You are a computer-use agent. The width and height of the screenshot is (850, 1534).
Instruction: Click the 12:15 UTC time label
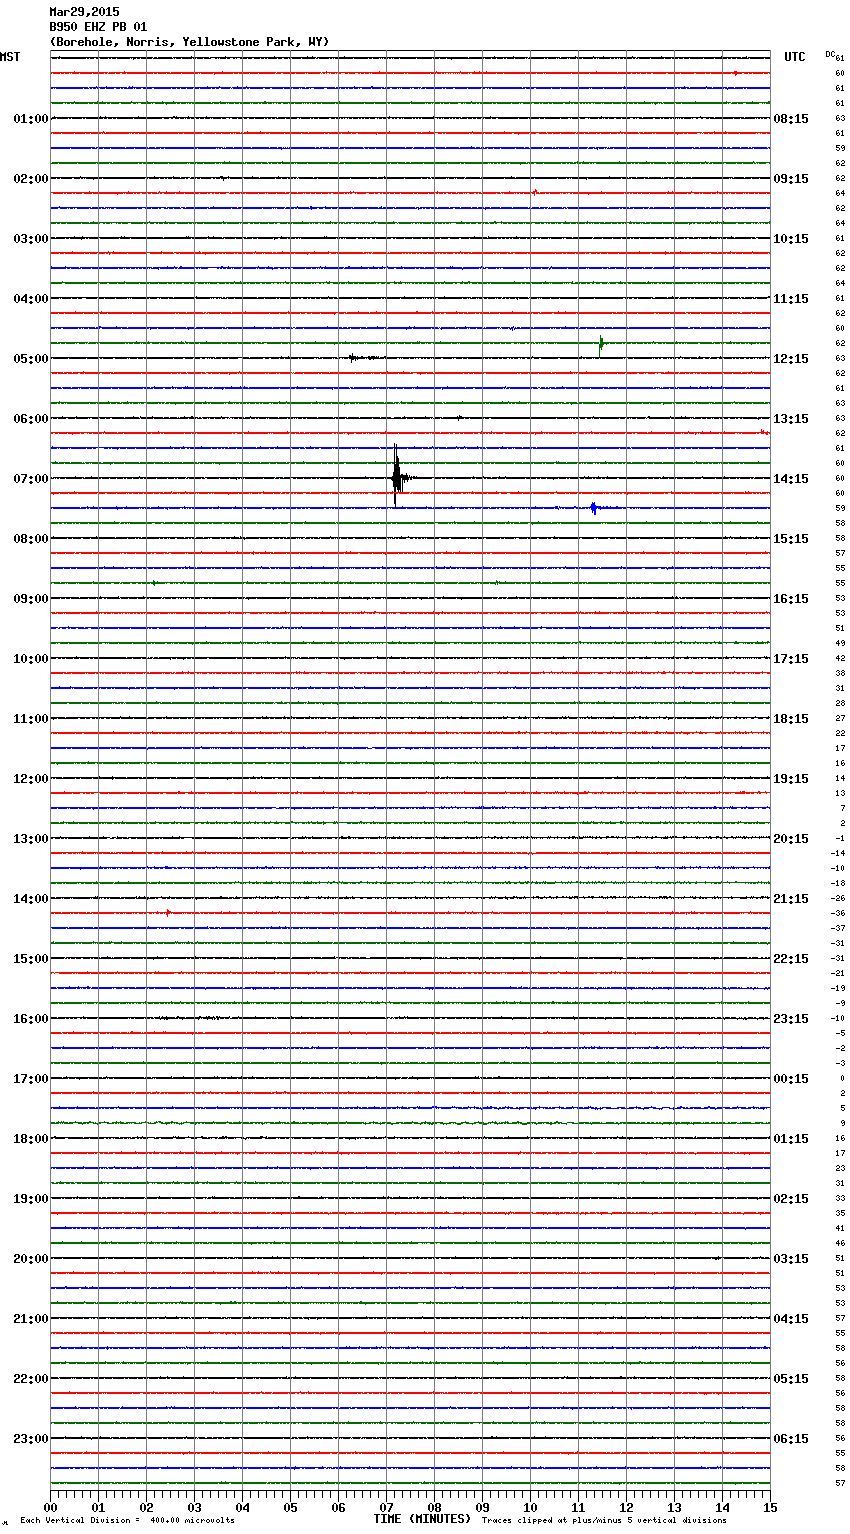coord(791,358)
